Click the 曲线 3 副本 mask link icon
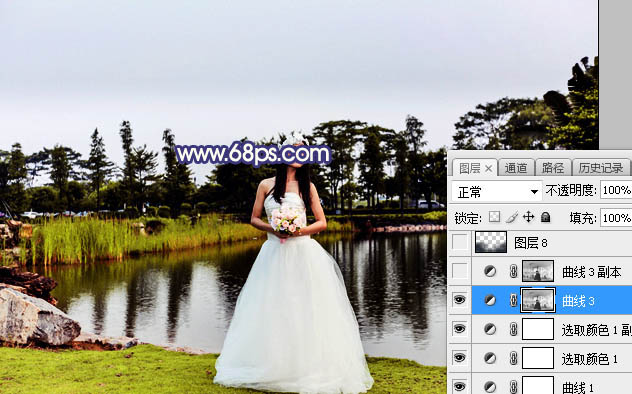Image resolution: width=632 pixels, height=394 pixels. click(513, 271)
